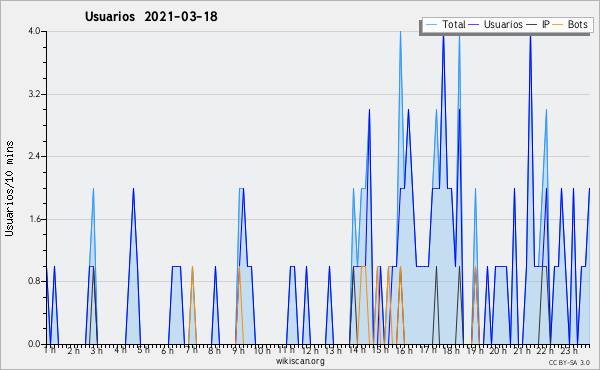Click the '3 h' x-axis label

pos(96,350)
